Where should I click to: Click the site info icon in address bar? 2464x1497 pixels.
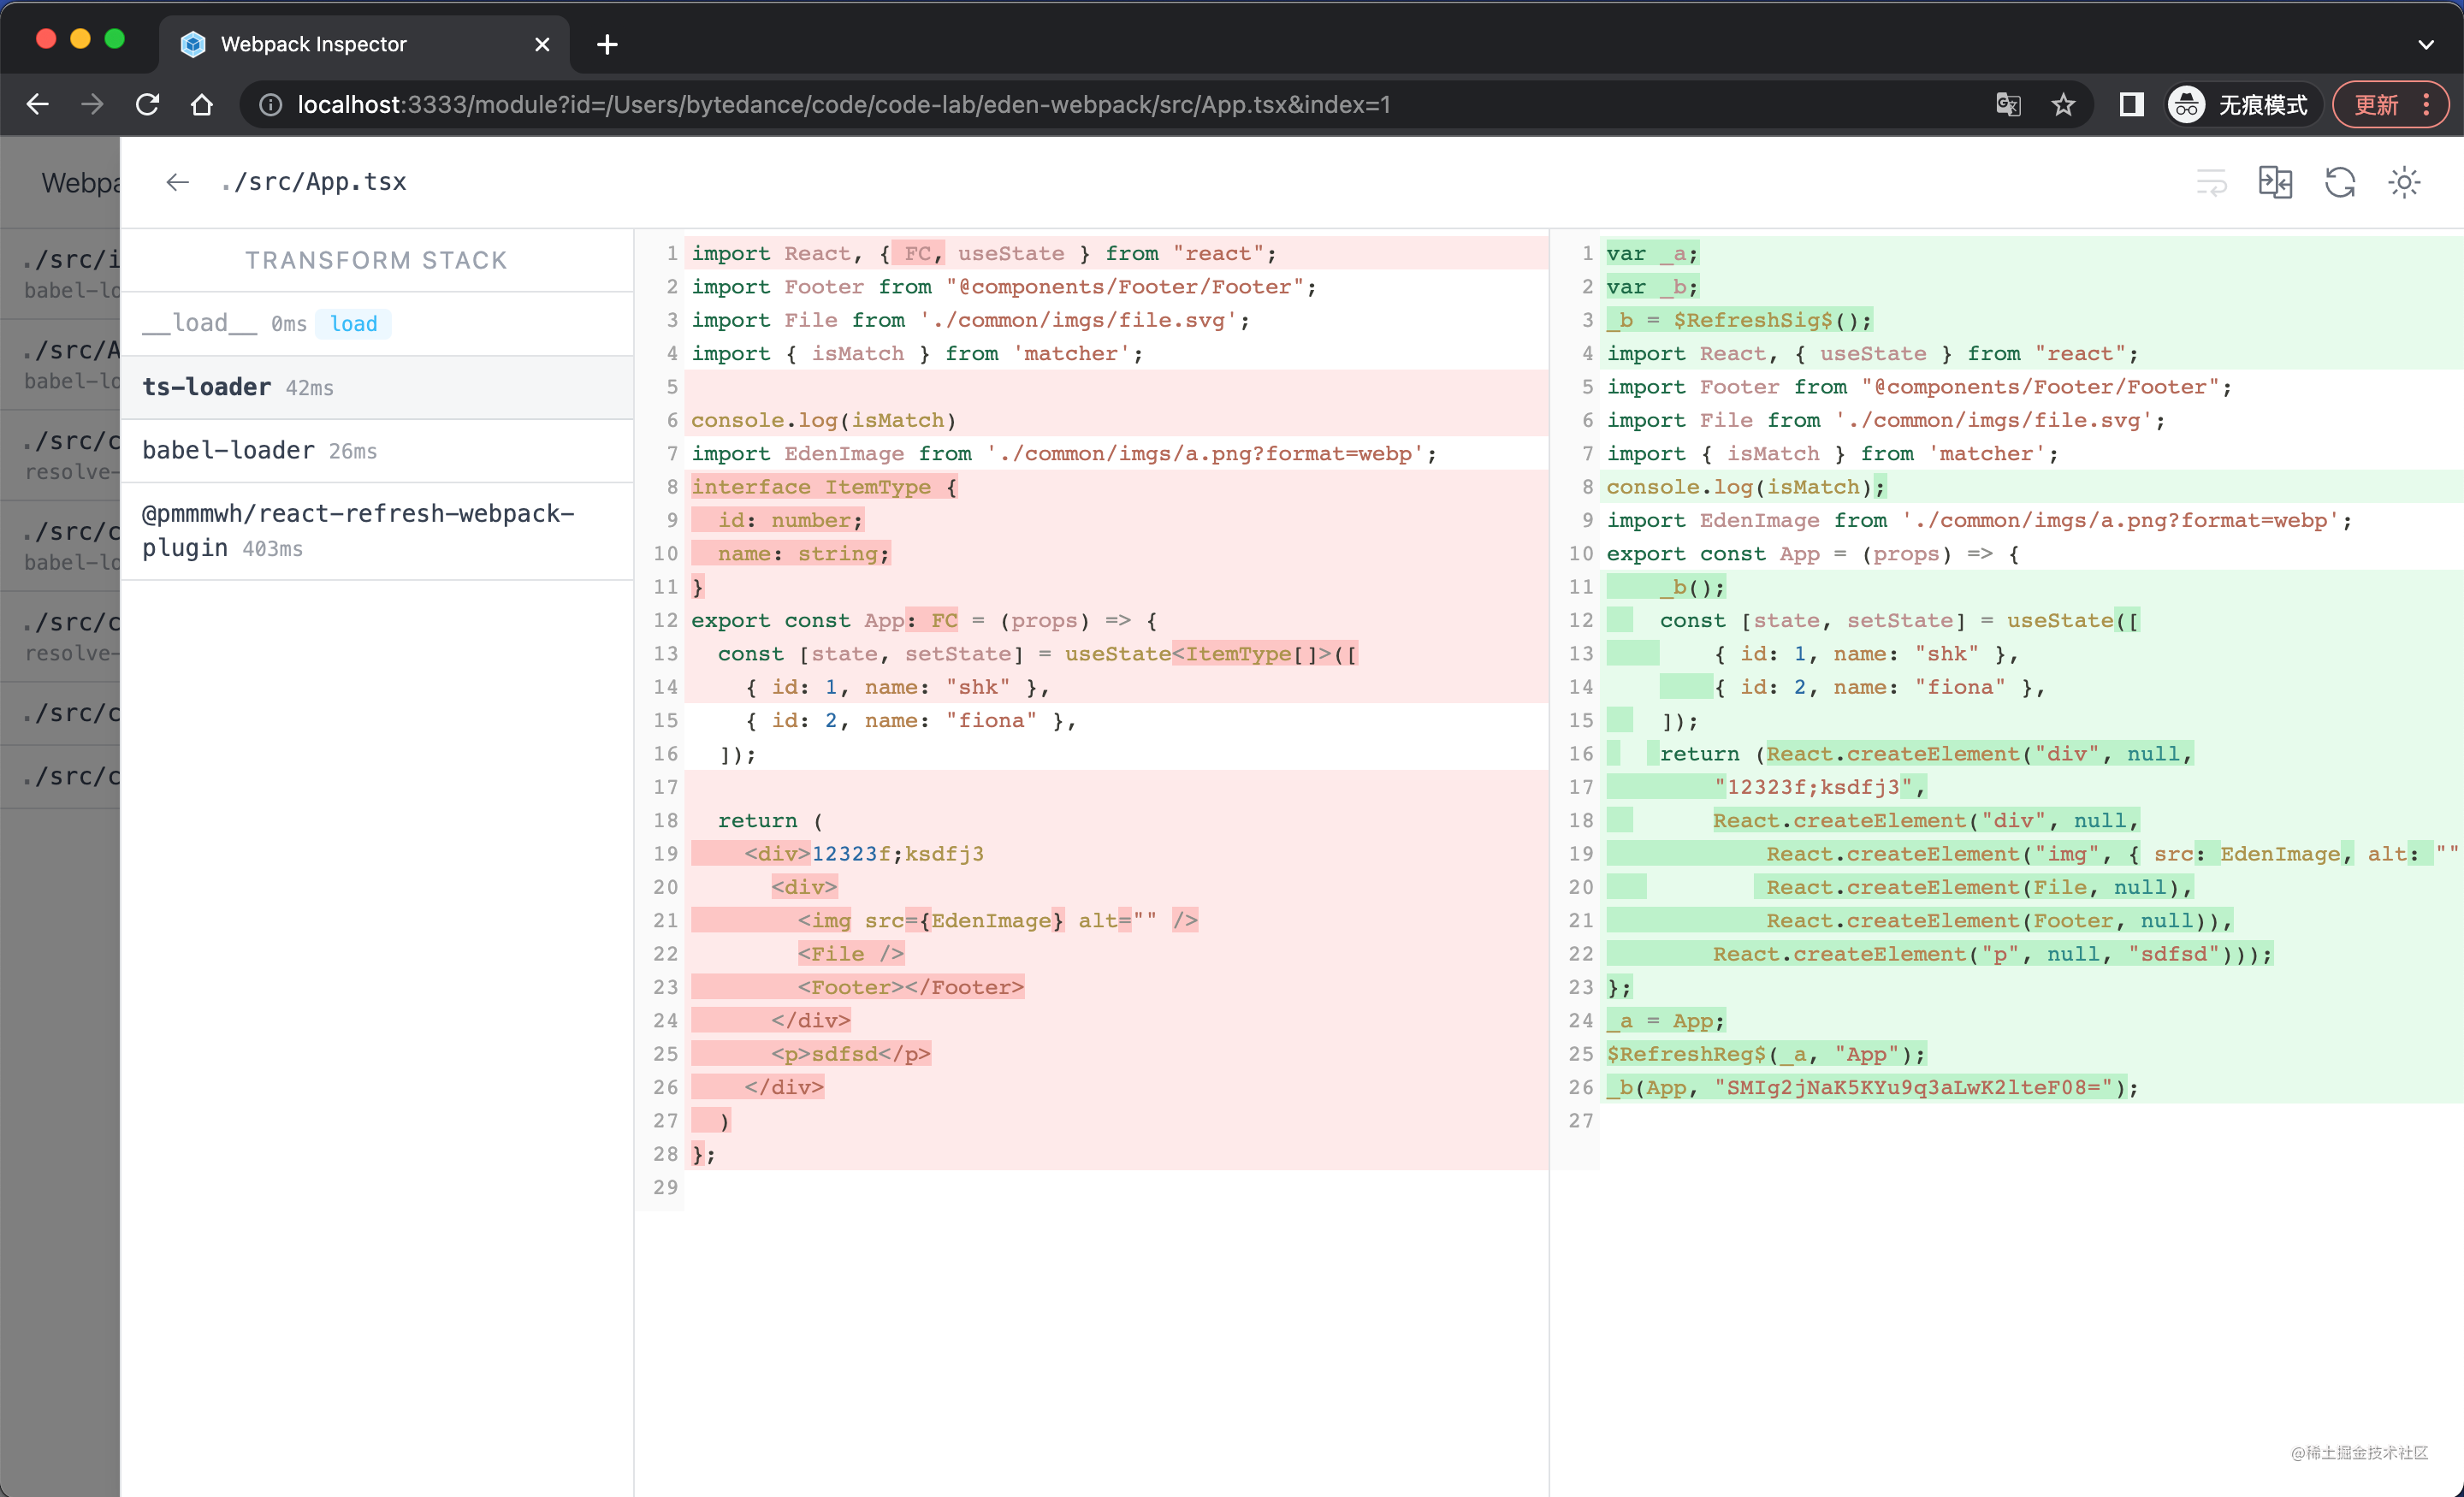pyautogui.click(x=270, y=104)
